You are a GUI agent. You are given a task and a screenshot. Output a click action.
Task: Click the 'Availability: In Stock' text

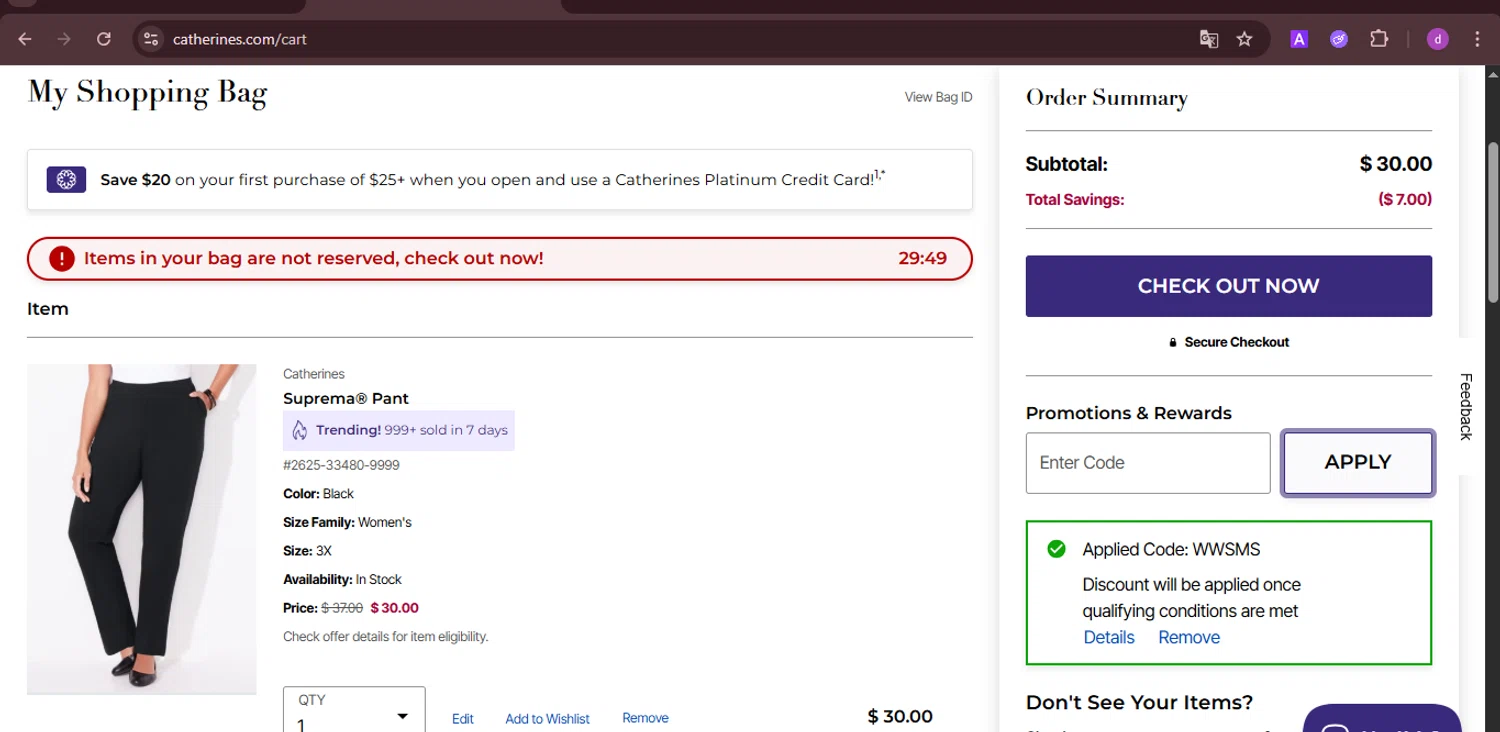[342, 579]
